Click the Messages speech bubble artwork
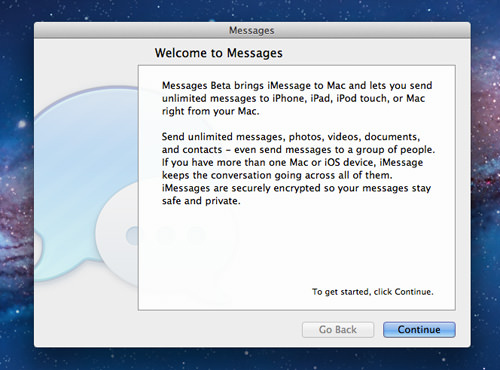The image size is (500, 370). [87, 185]
